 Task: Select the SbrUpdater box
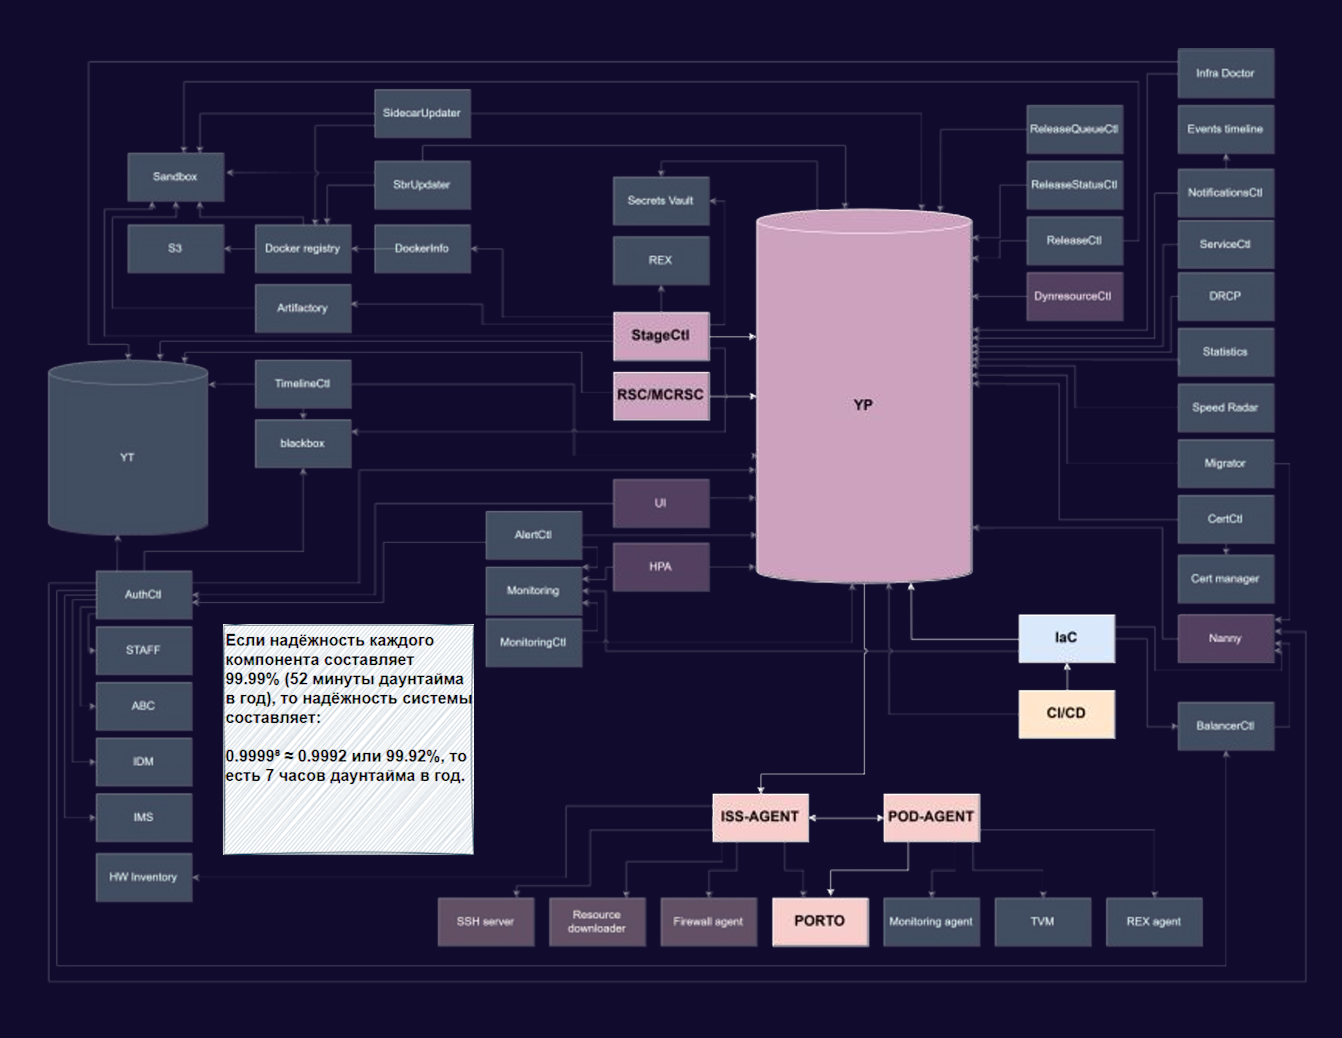click(422, 185)
